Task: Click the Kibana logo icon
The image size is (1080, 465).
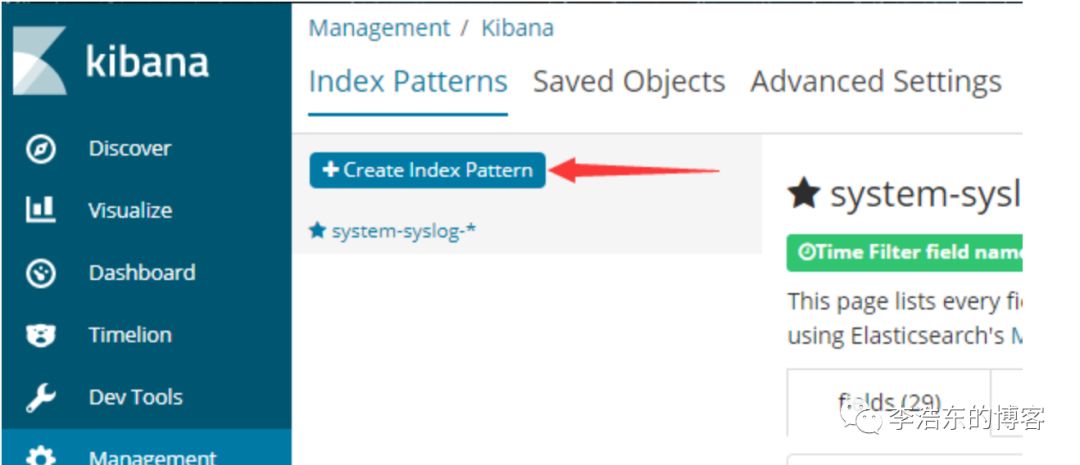Action: click(40, 61)
